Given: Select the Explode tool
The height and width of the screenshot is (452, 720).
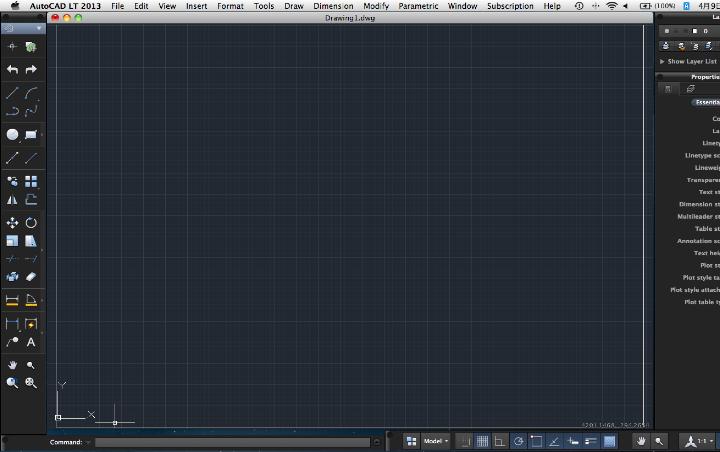Looking at the screenshot, I should coord(12,277).
